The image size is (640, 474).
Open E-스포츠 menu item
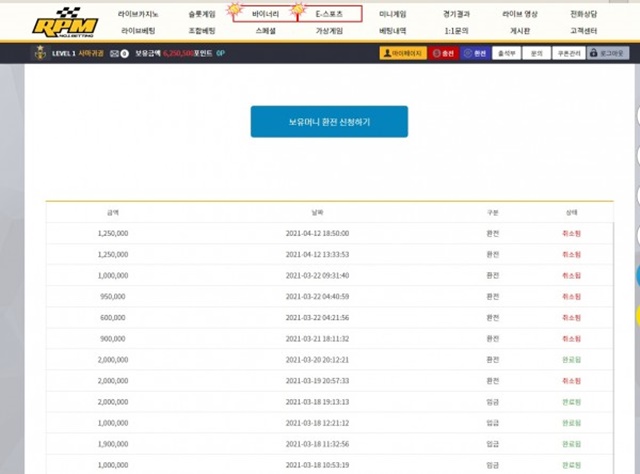(x=329, y=14)
